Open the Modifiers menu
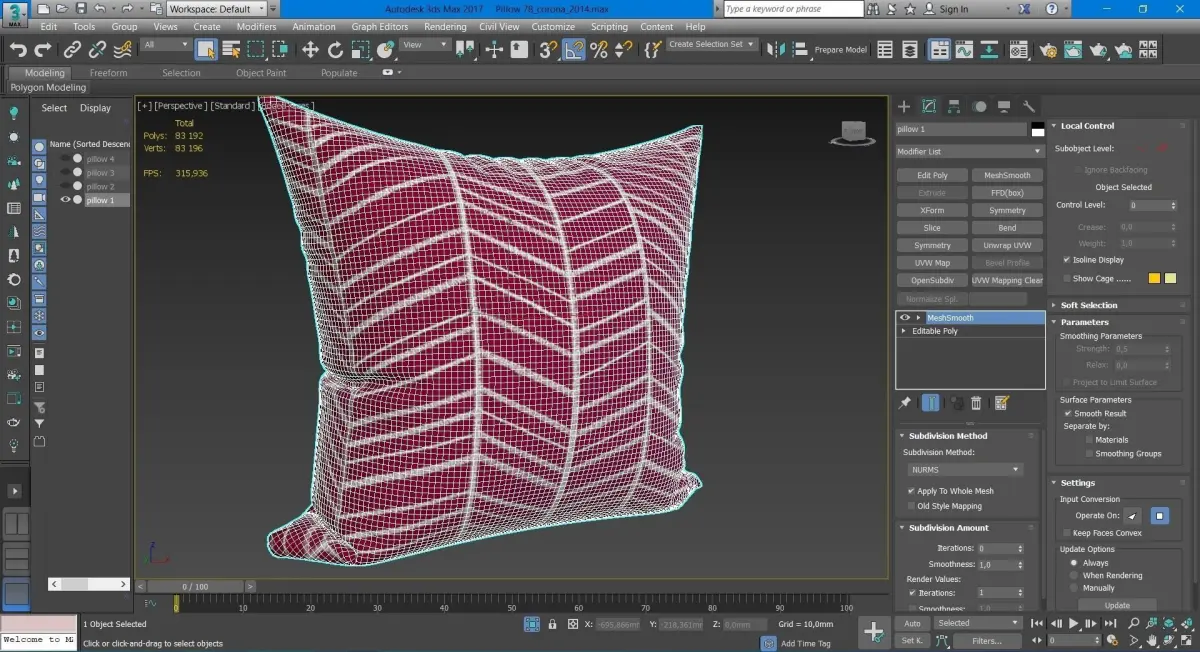The image size is (1200, 652). tap(256, 27)
